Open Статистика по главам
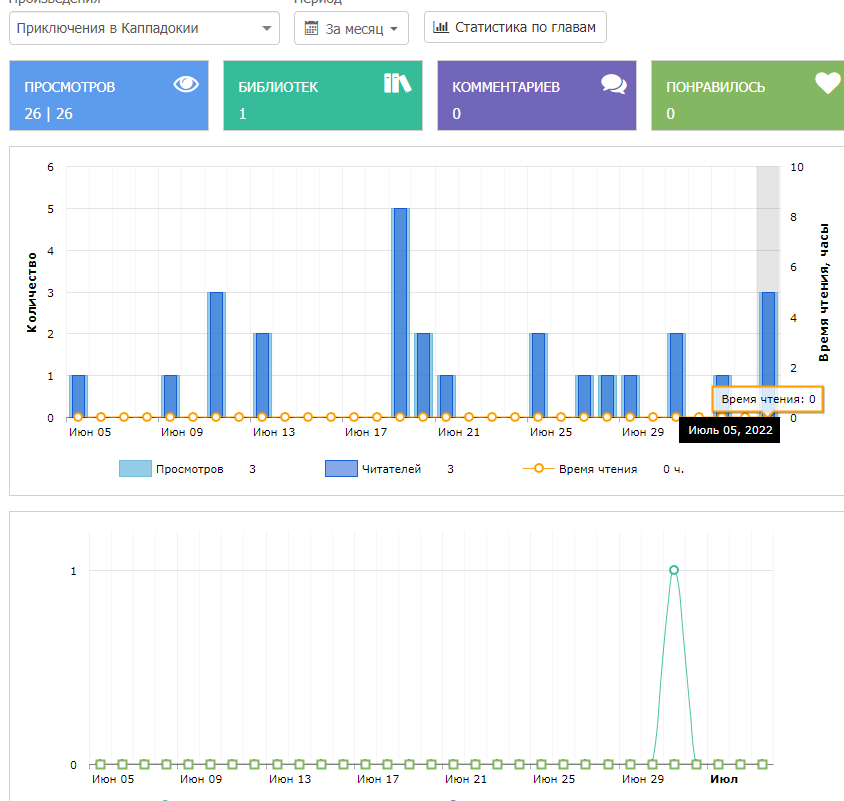 coord(515,27)
